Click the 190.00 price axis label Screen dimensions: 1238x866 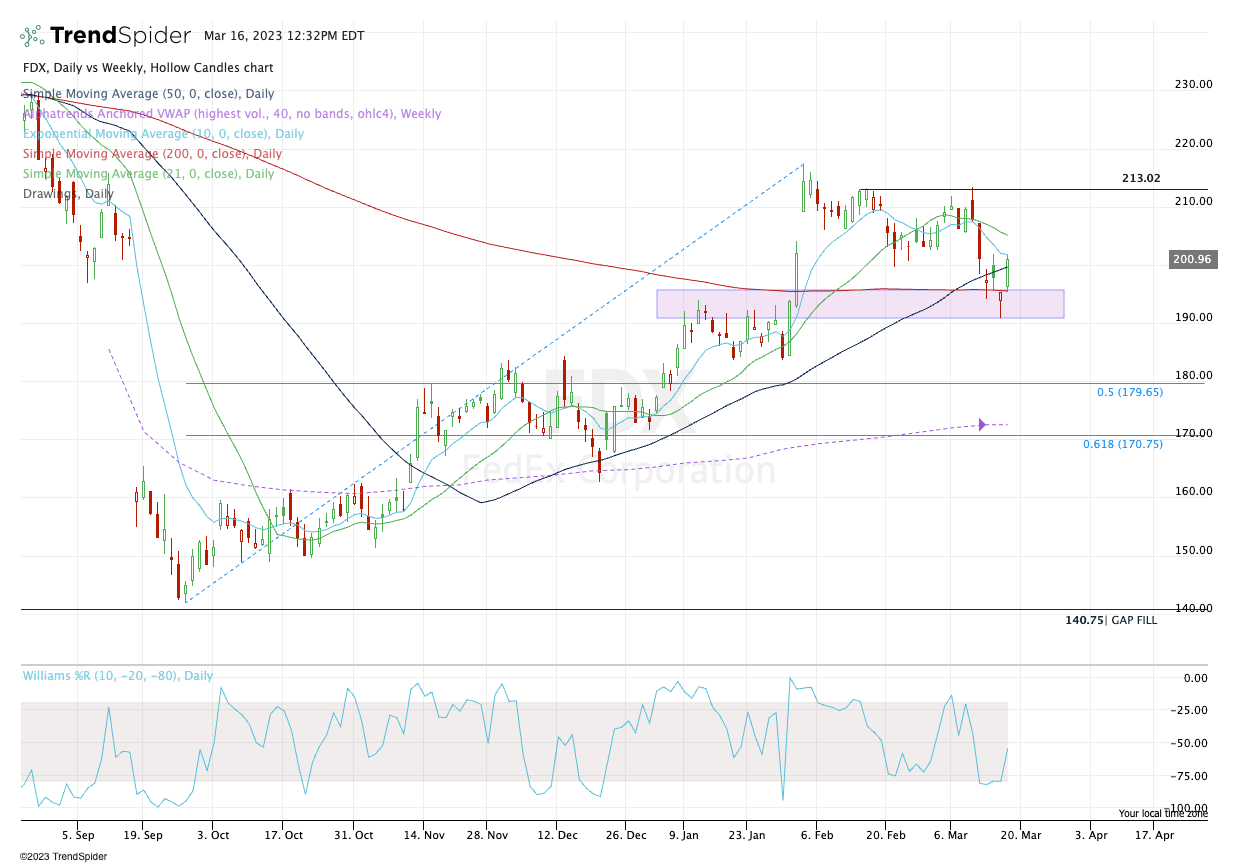coord(1192,317)
